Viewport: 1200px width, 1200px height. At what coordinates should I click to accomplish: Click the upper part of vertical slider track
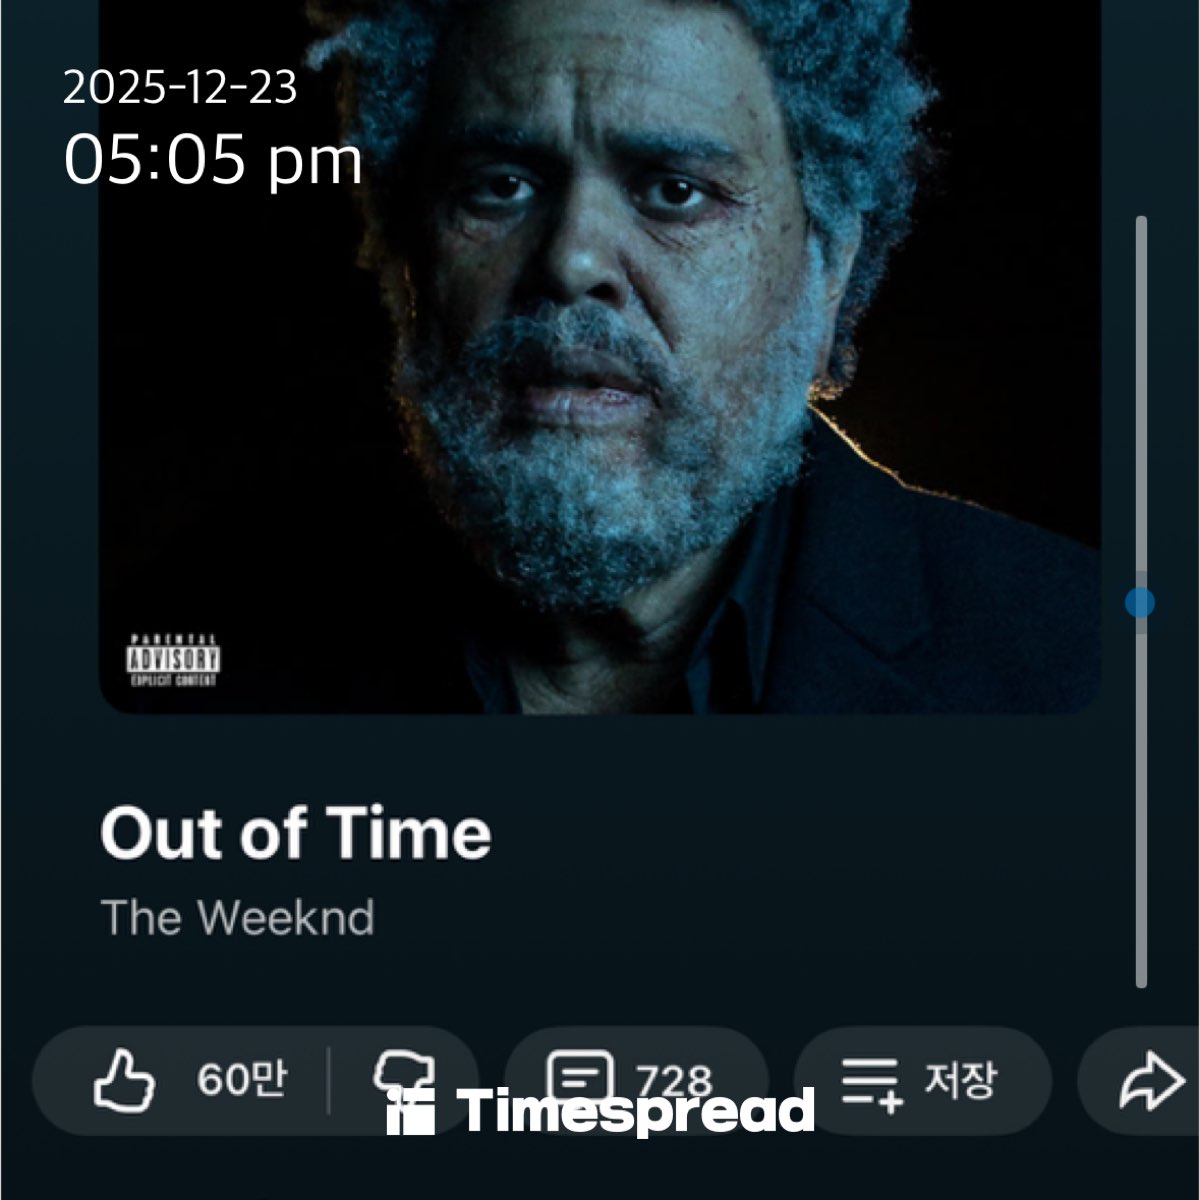tap(1141, 400)
